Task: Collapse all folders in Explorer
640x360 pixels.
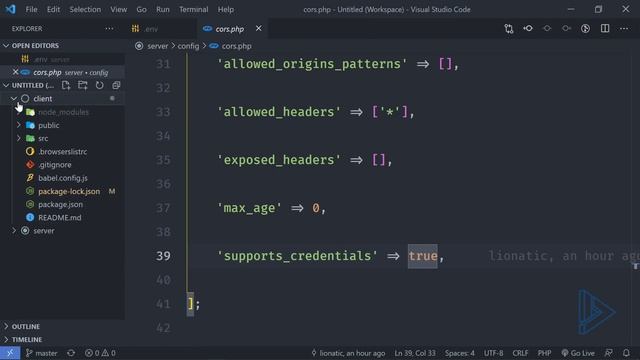Action: point(116,85)
